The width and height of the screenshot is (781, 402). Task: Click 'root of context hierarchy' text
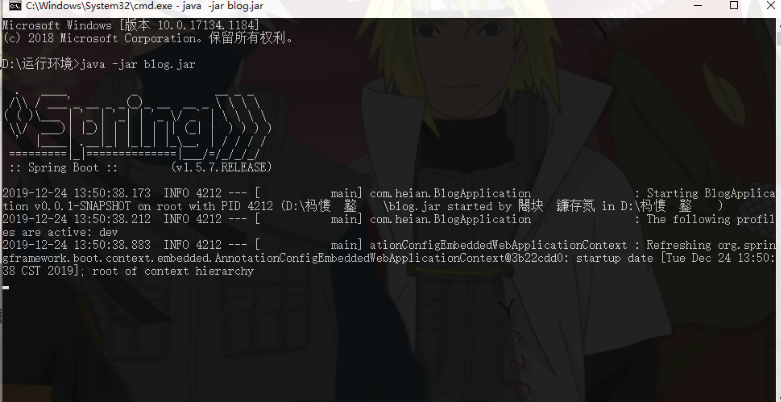[173, 271]
